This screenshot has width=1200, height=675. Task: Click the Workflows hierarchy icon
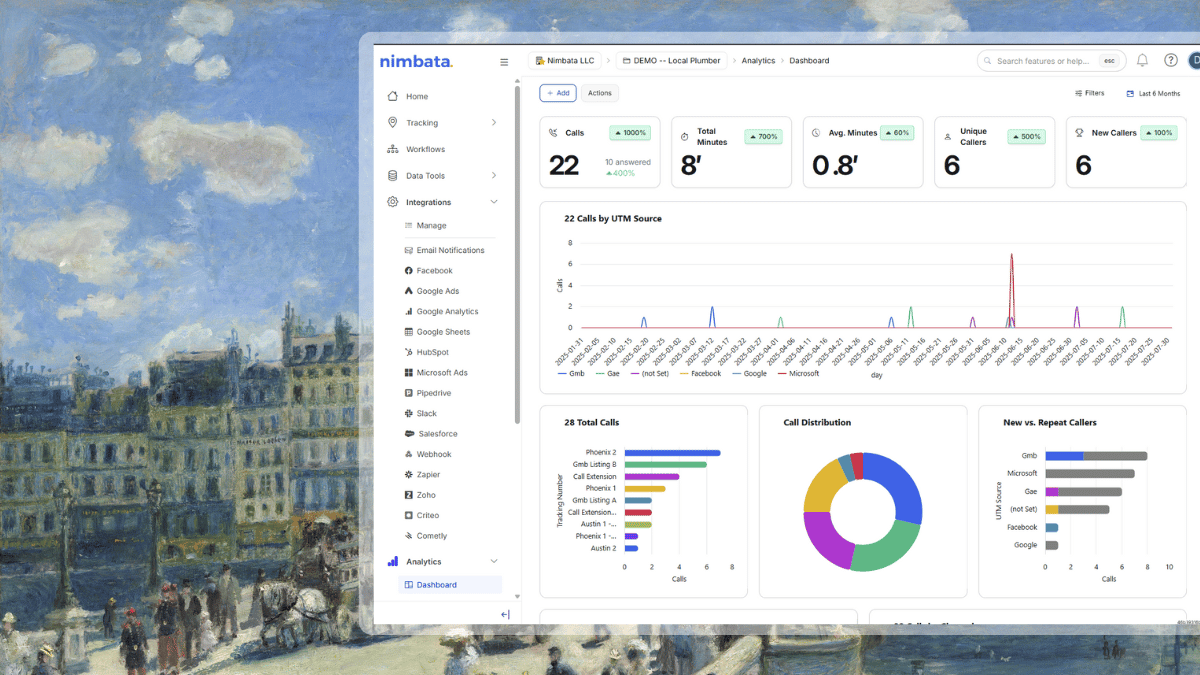(x=392, y=149)
